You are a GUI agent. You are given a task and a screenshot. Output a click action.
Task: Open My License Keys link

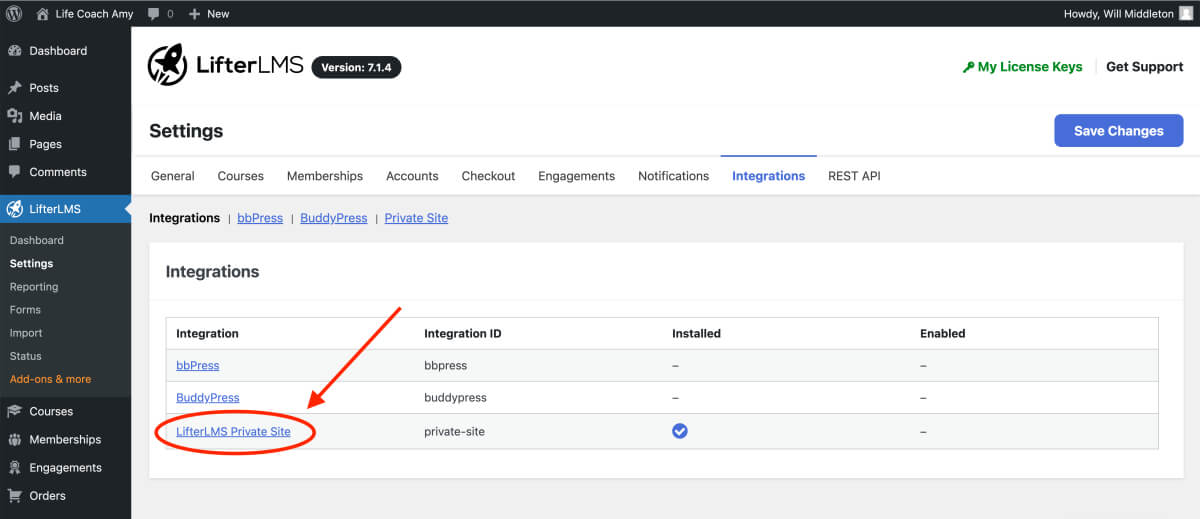1022,67
